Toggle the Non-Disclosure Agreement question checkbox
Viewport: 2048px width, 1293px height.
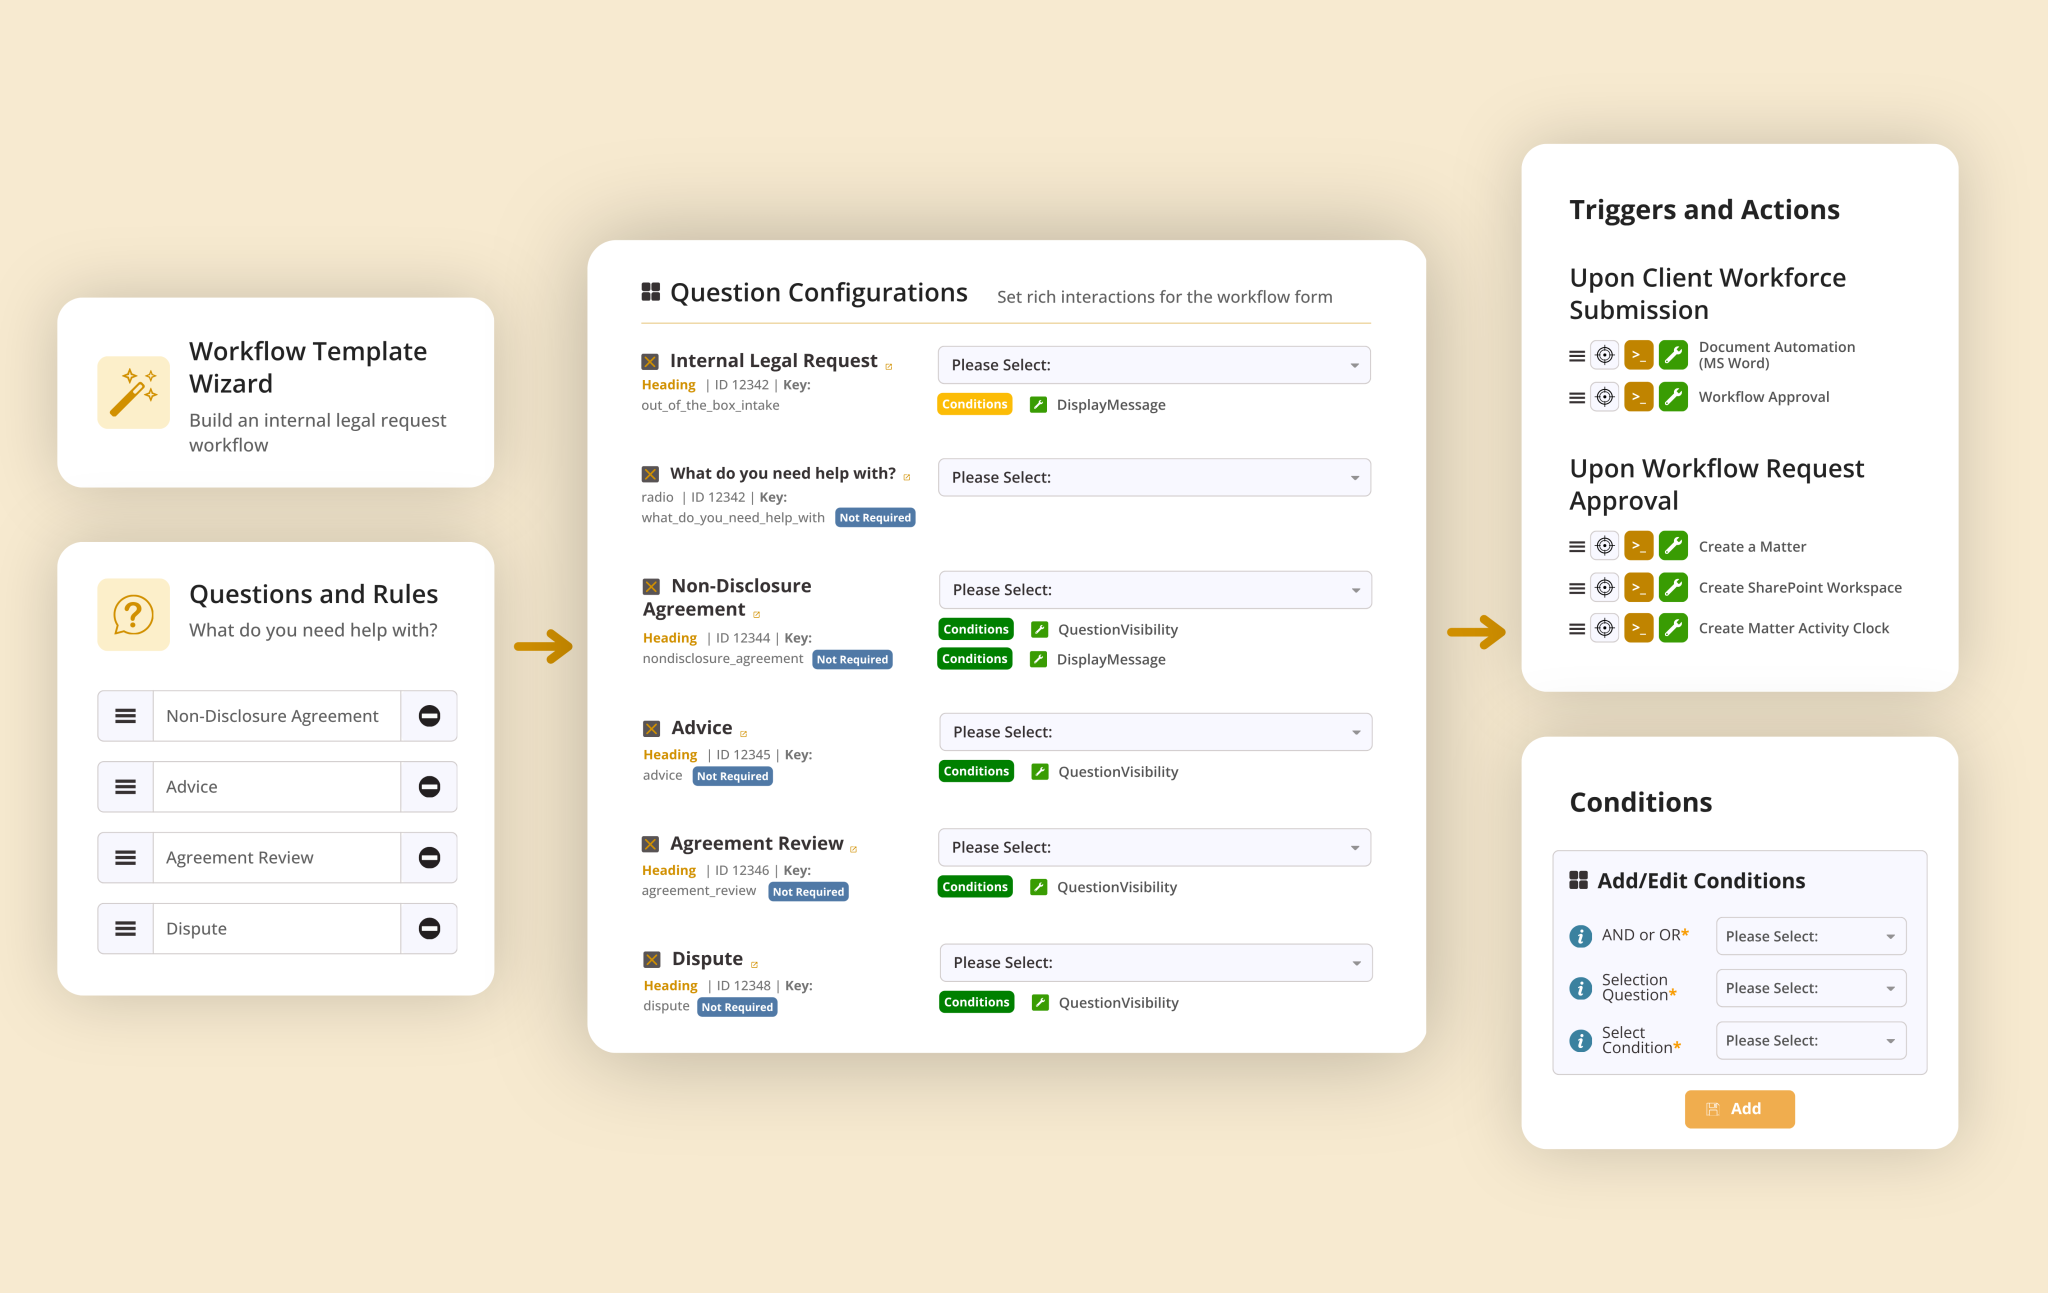[651, 587]
